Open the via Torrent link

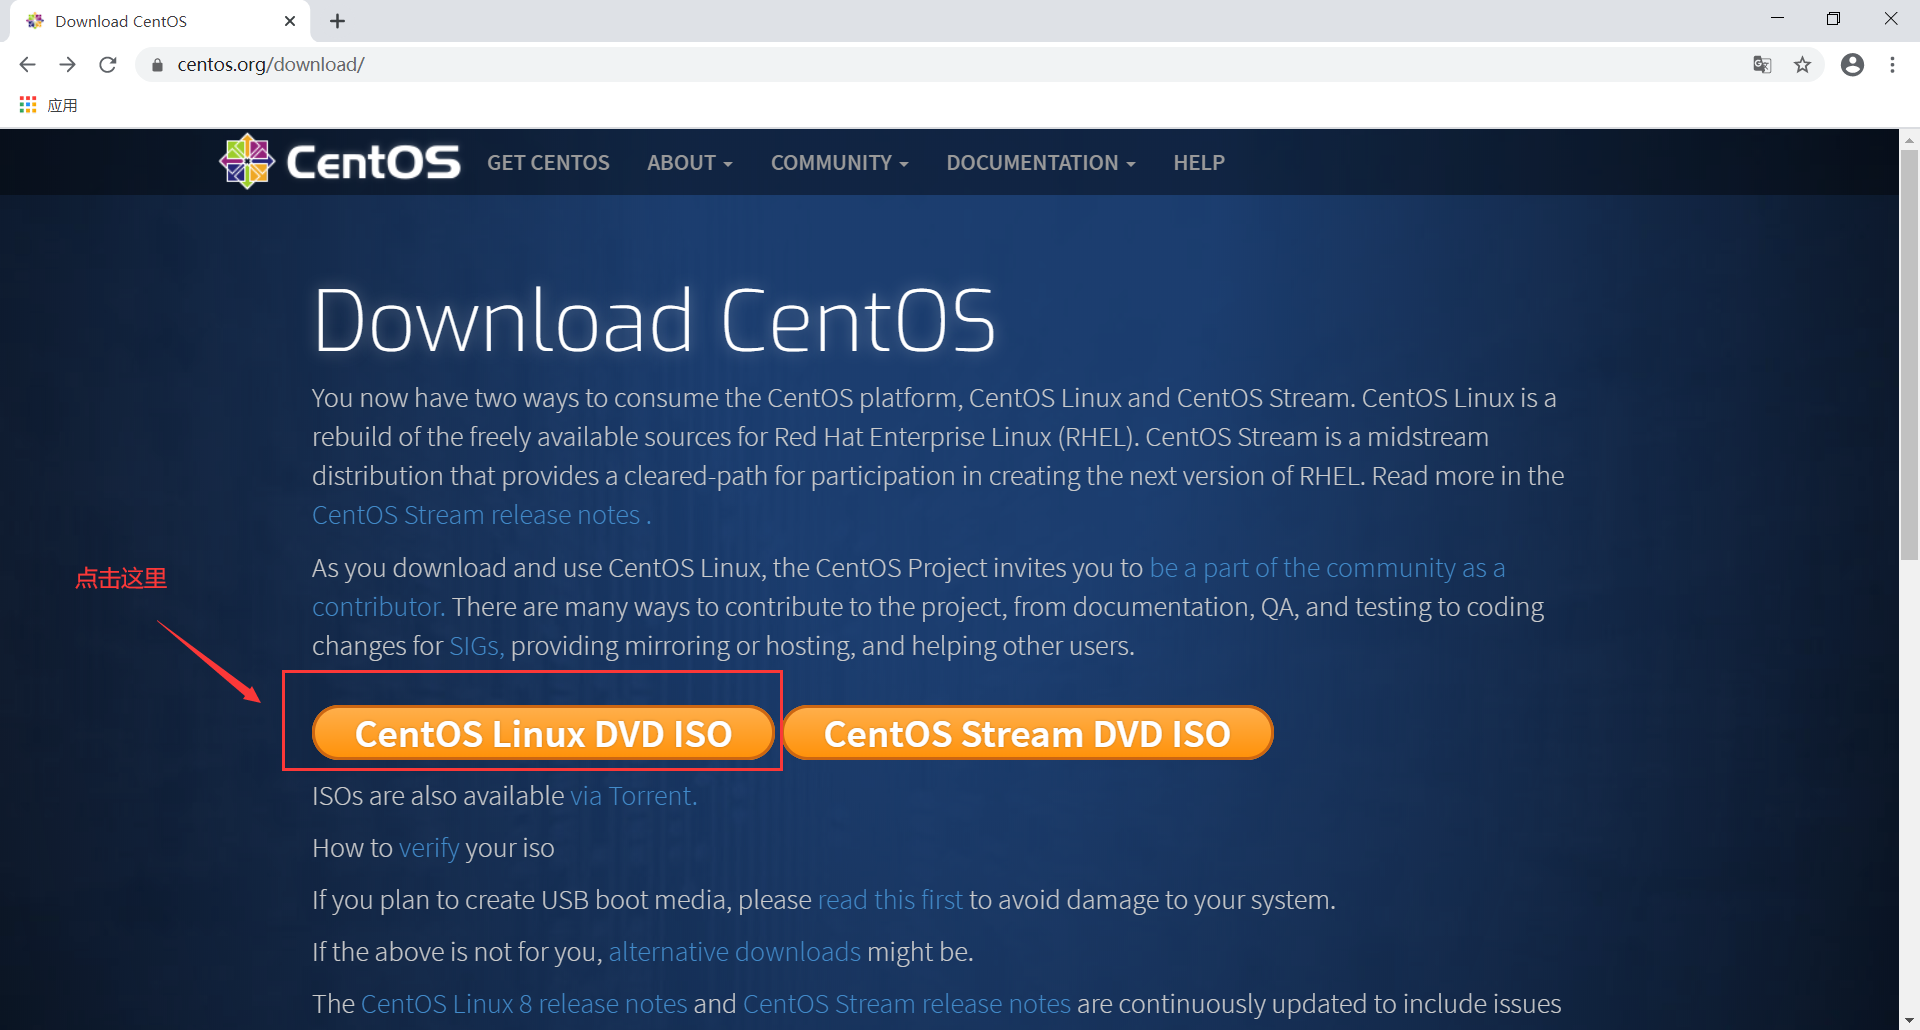(x=633, y=796)
